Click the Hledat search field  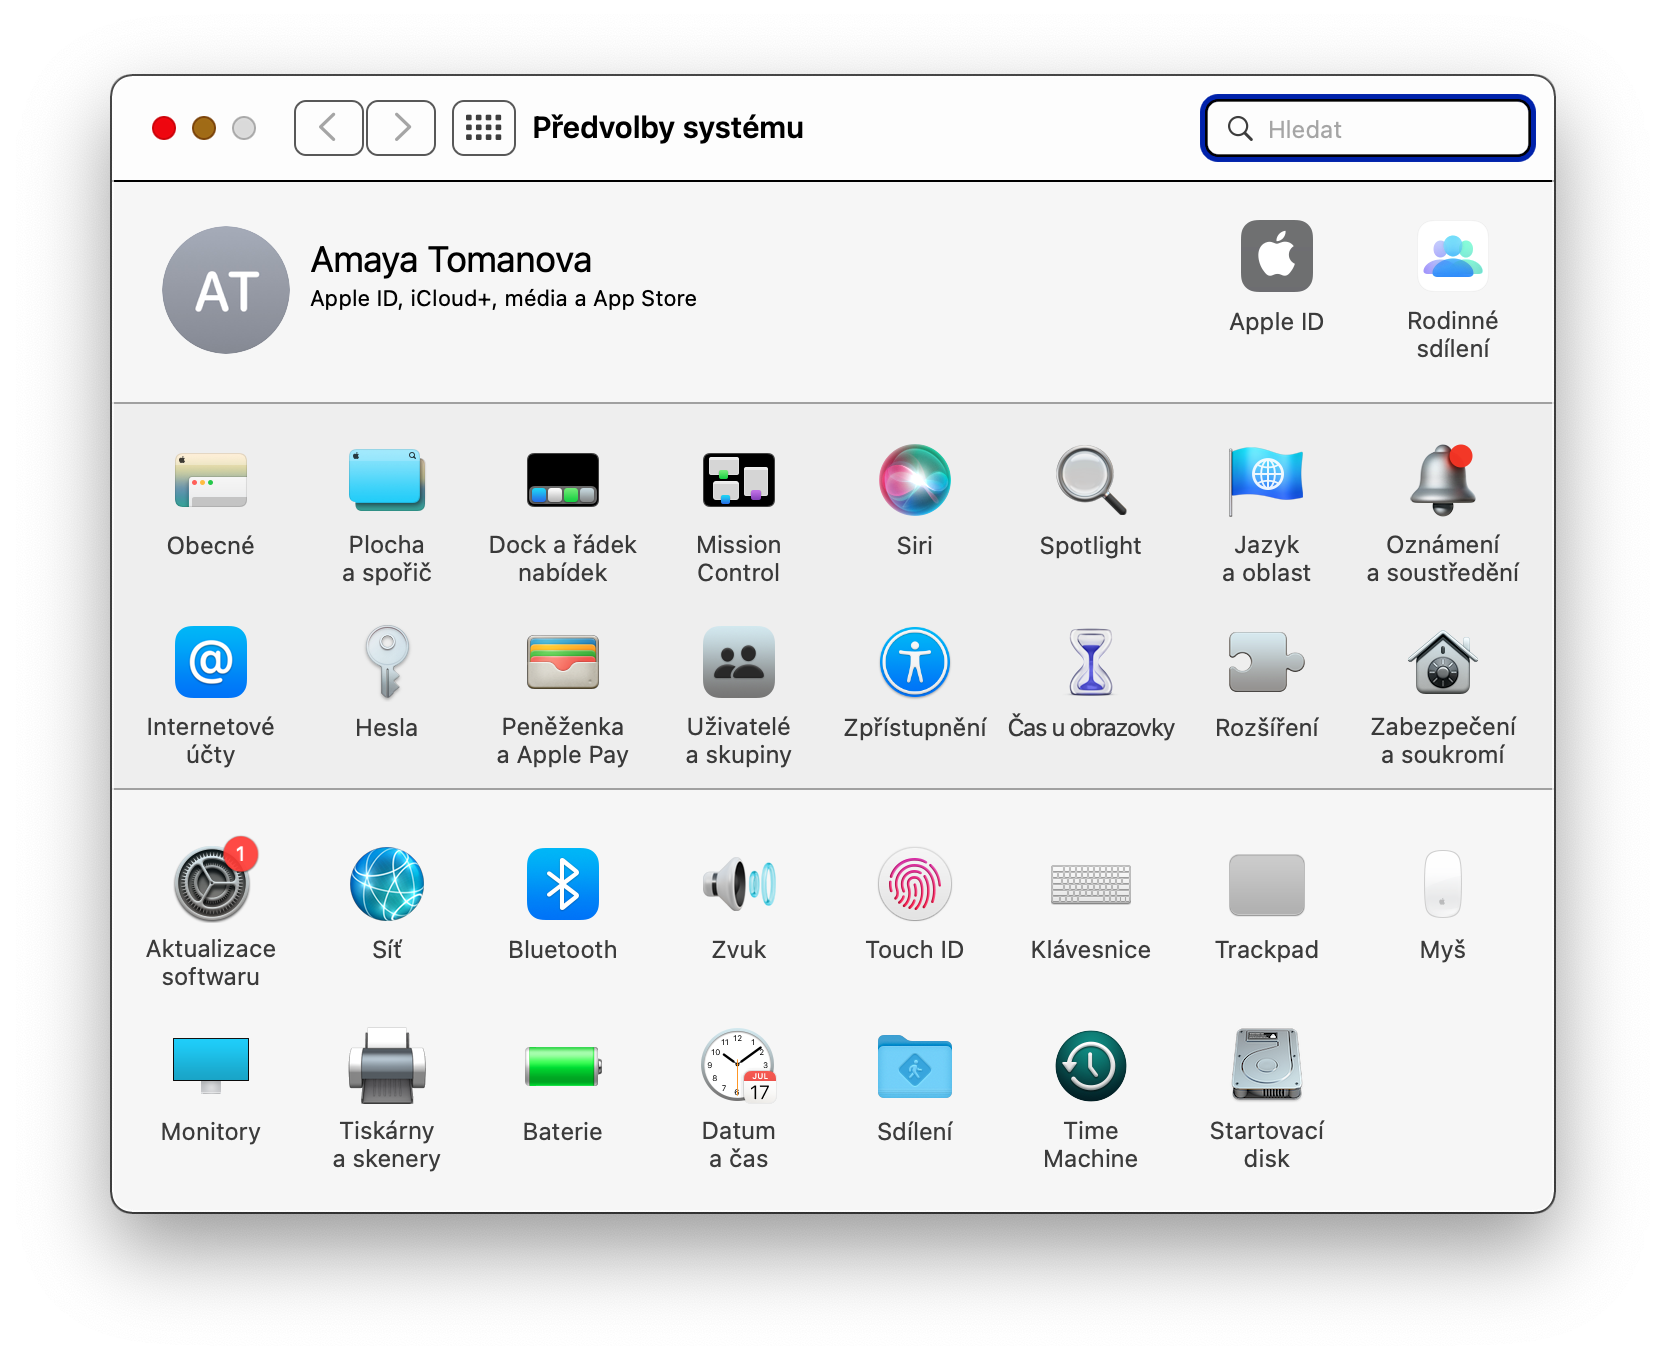point(1367,128)
